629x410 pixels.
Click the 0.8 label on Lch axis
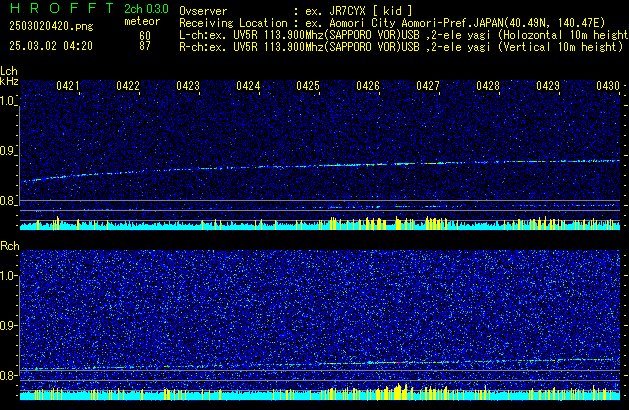tap(8, 201)
